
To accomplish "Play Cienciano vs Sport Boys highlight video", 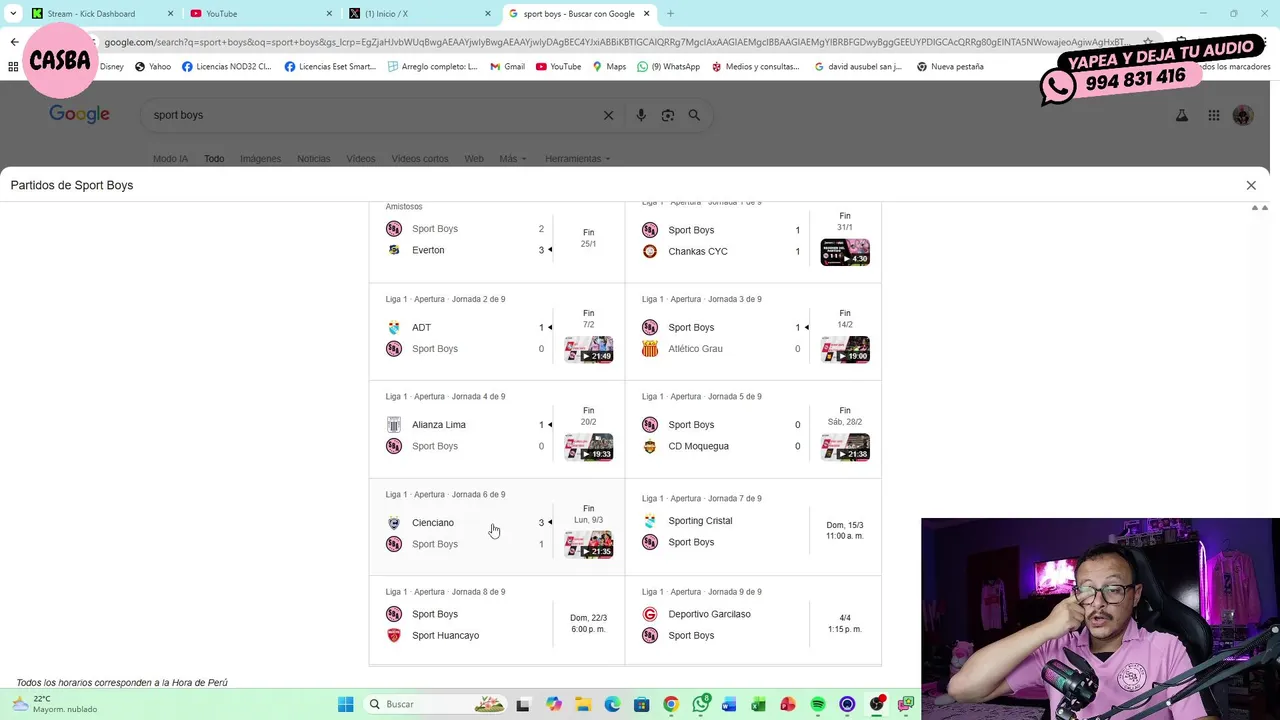I will click(x=589, y=544).
